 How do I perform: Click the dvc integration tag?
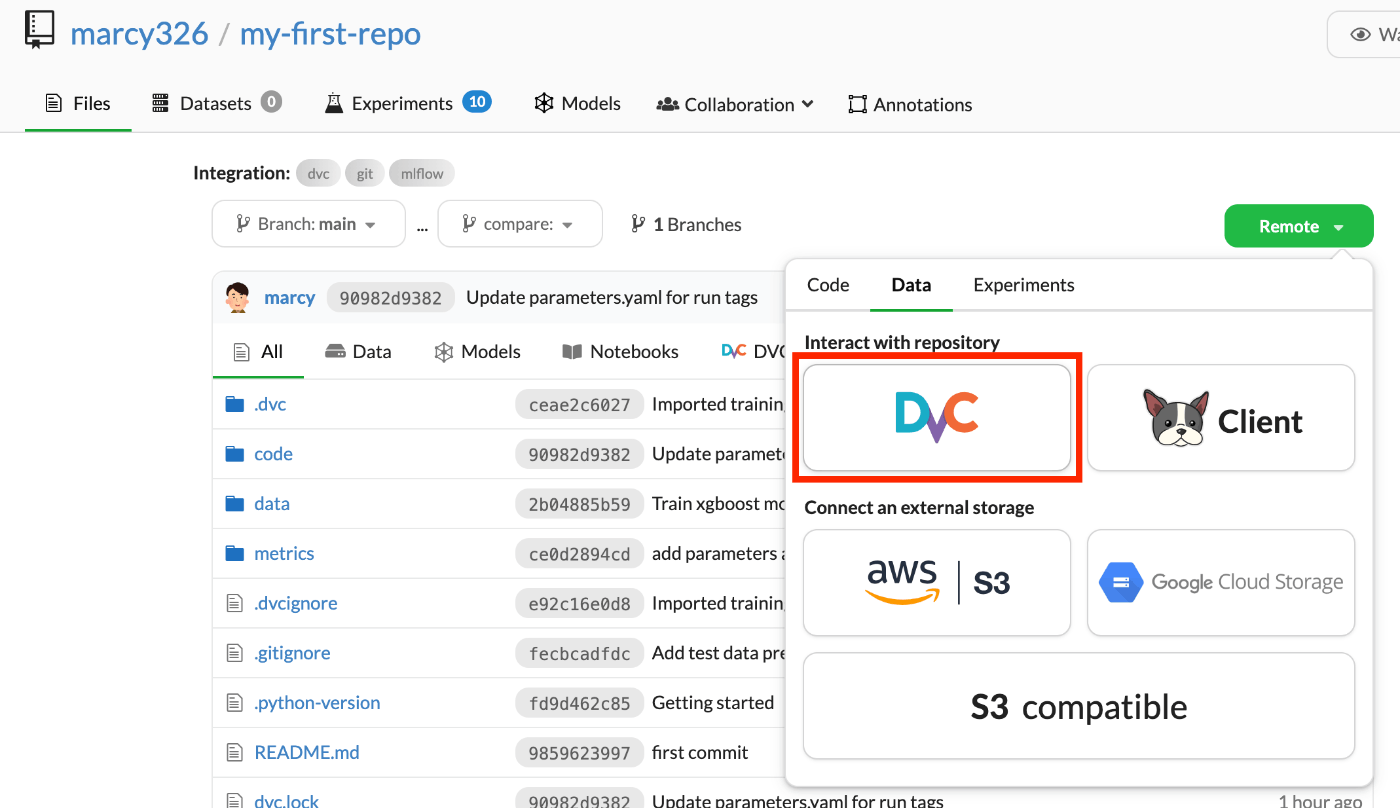[x=318, y=173]
